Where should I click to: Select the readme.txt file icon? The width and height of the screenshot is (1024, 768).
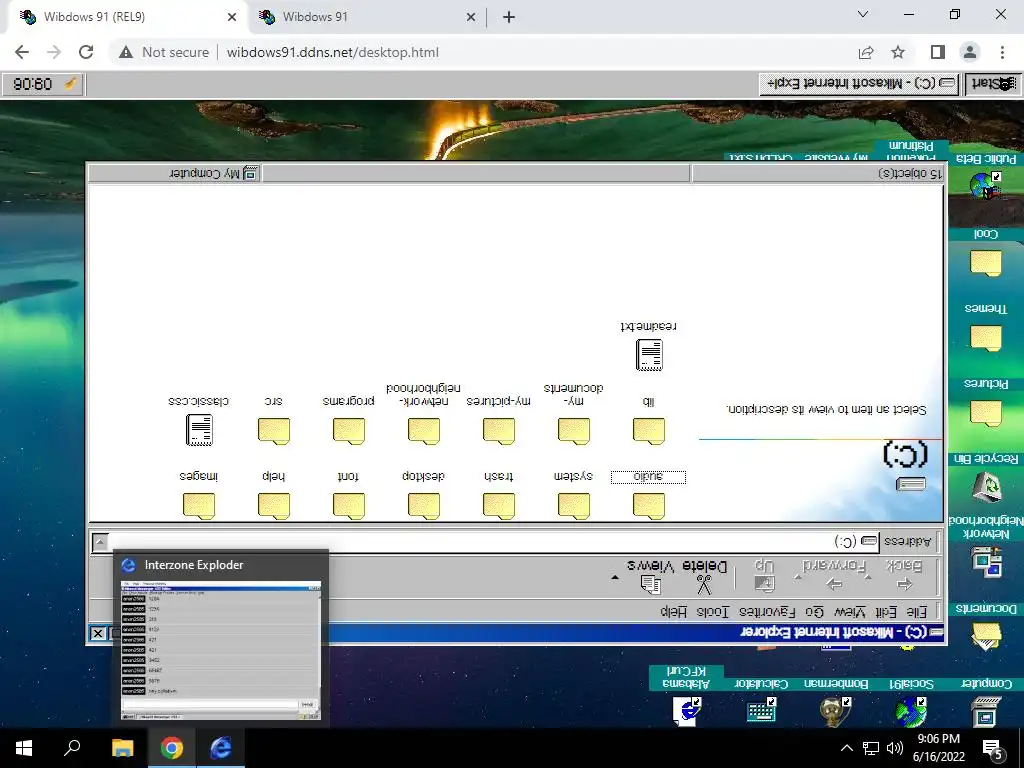pyautogui.click(x=649, y=355)
